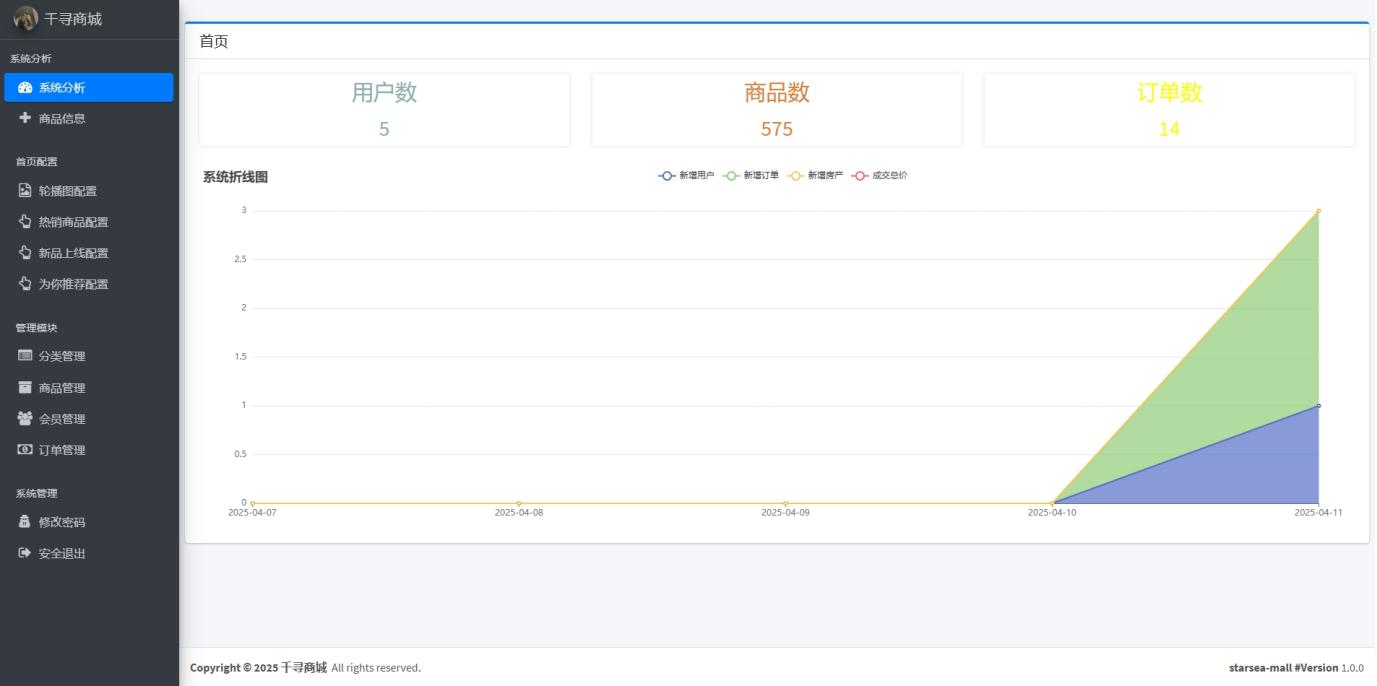
Task: Open the 商品数 statistics card
Action: [776, 108]
